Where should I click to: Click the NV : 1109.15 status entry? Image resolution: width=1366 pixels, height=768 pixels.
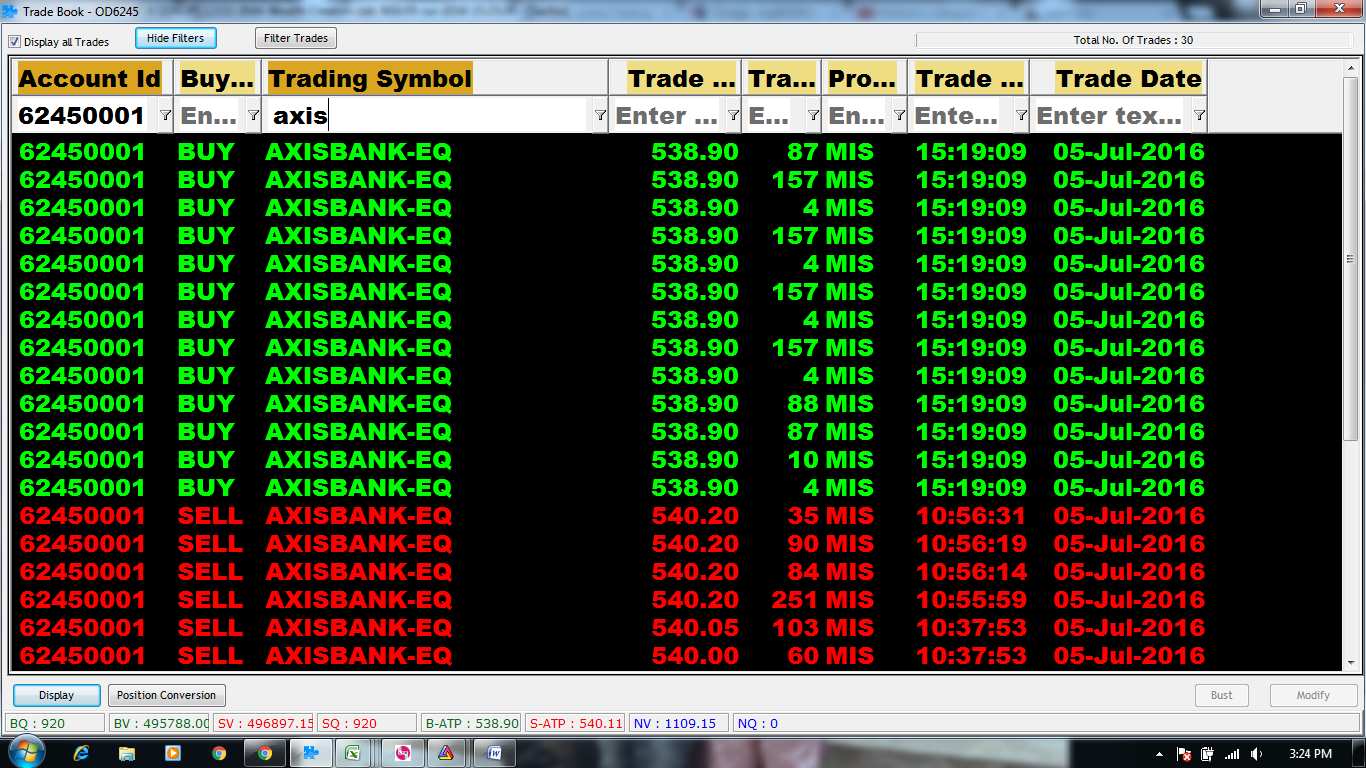pyautogui.click(x=679, y=723)
